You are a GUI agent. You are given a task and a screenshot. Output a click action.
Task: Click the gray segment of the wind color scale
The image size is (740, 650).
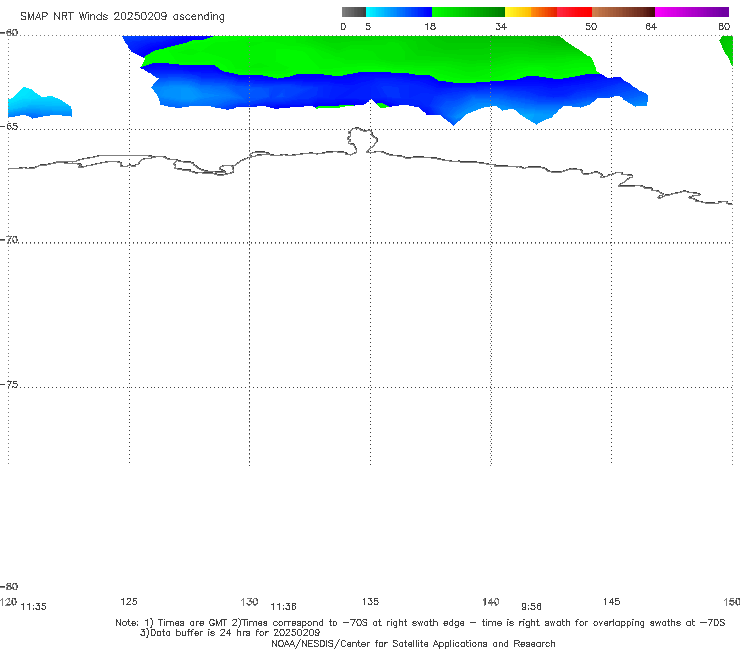pos(354,12)
